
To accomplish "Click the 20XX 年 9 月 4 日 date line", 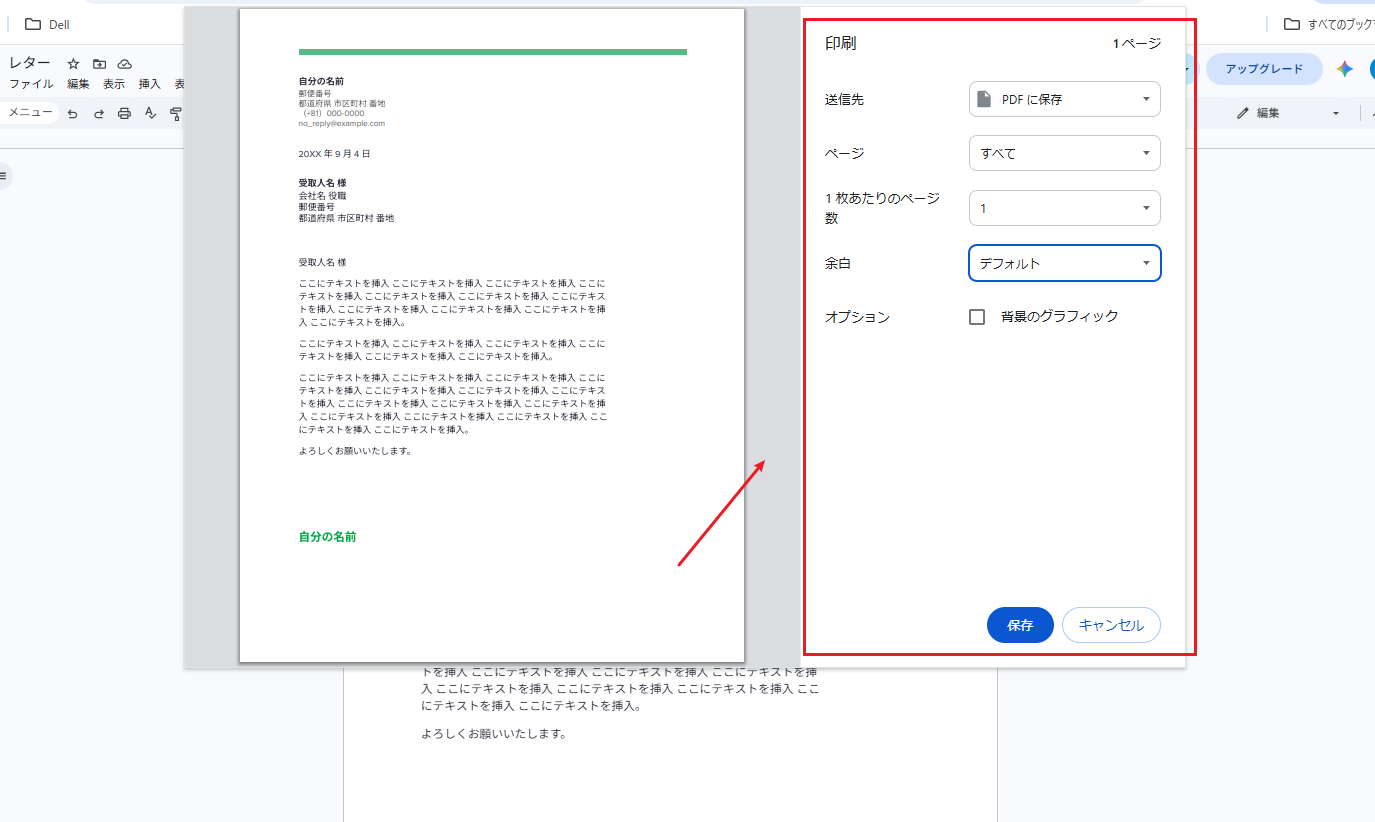I will point(334,154).
